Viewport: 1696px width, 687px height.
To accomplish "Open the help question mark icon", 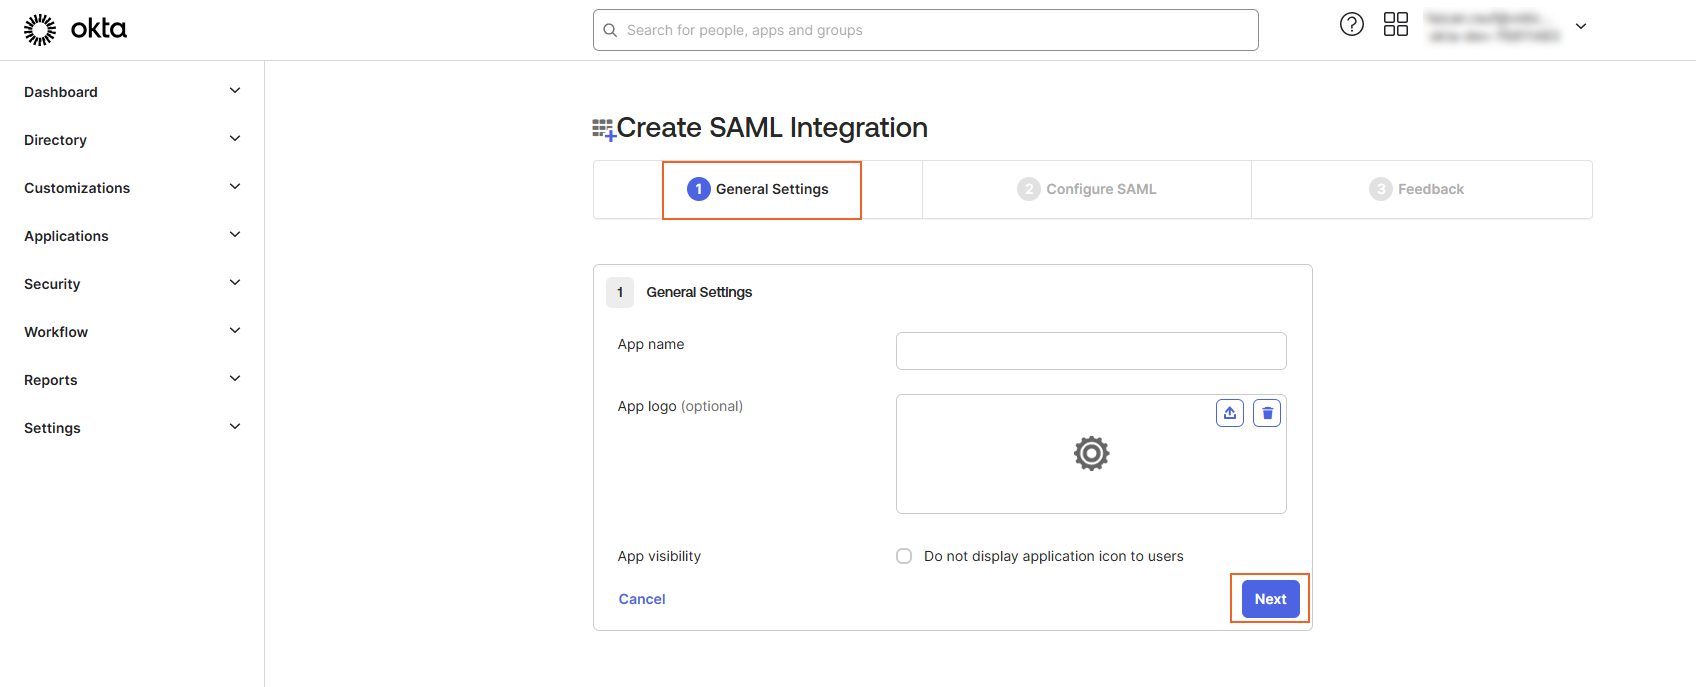I will click(x=1351, y=25).
